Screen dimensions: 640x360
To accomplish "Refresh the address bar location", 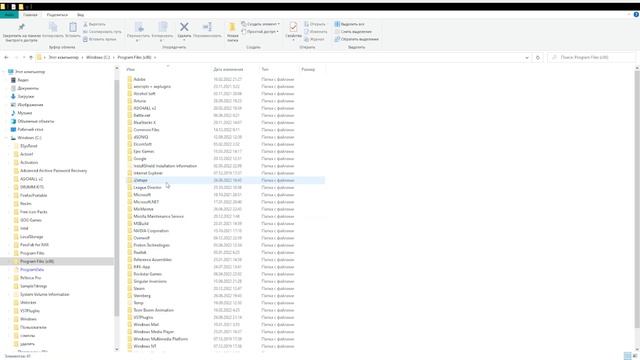I will point(538,58).
